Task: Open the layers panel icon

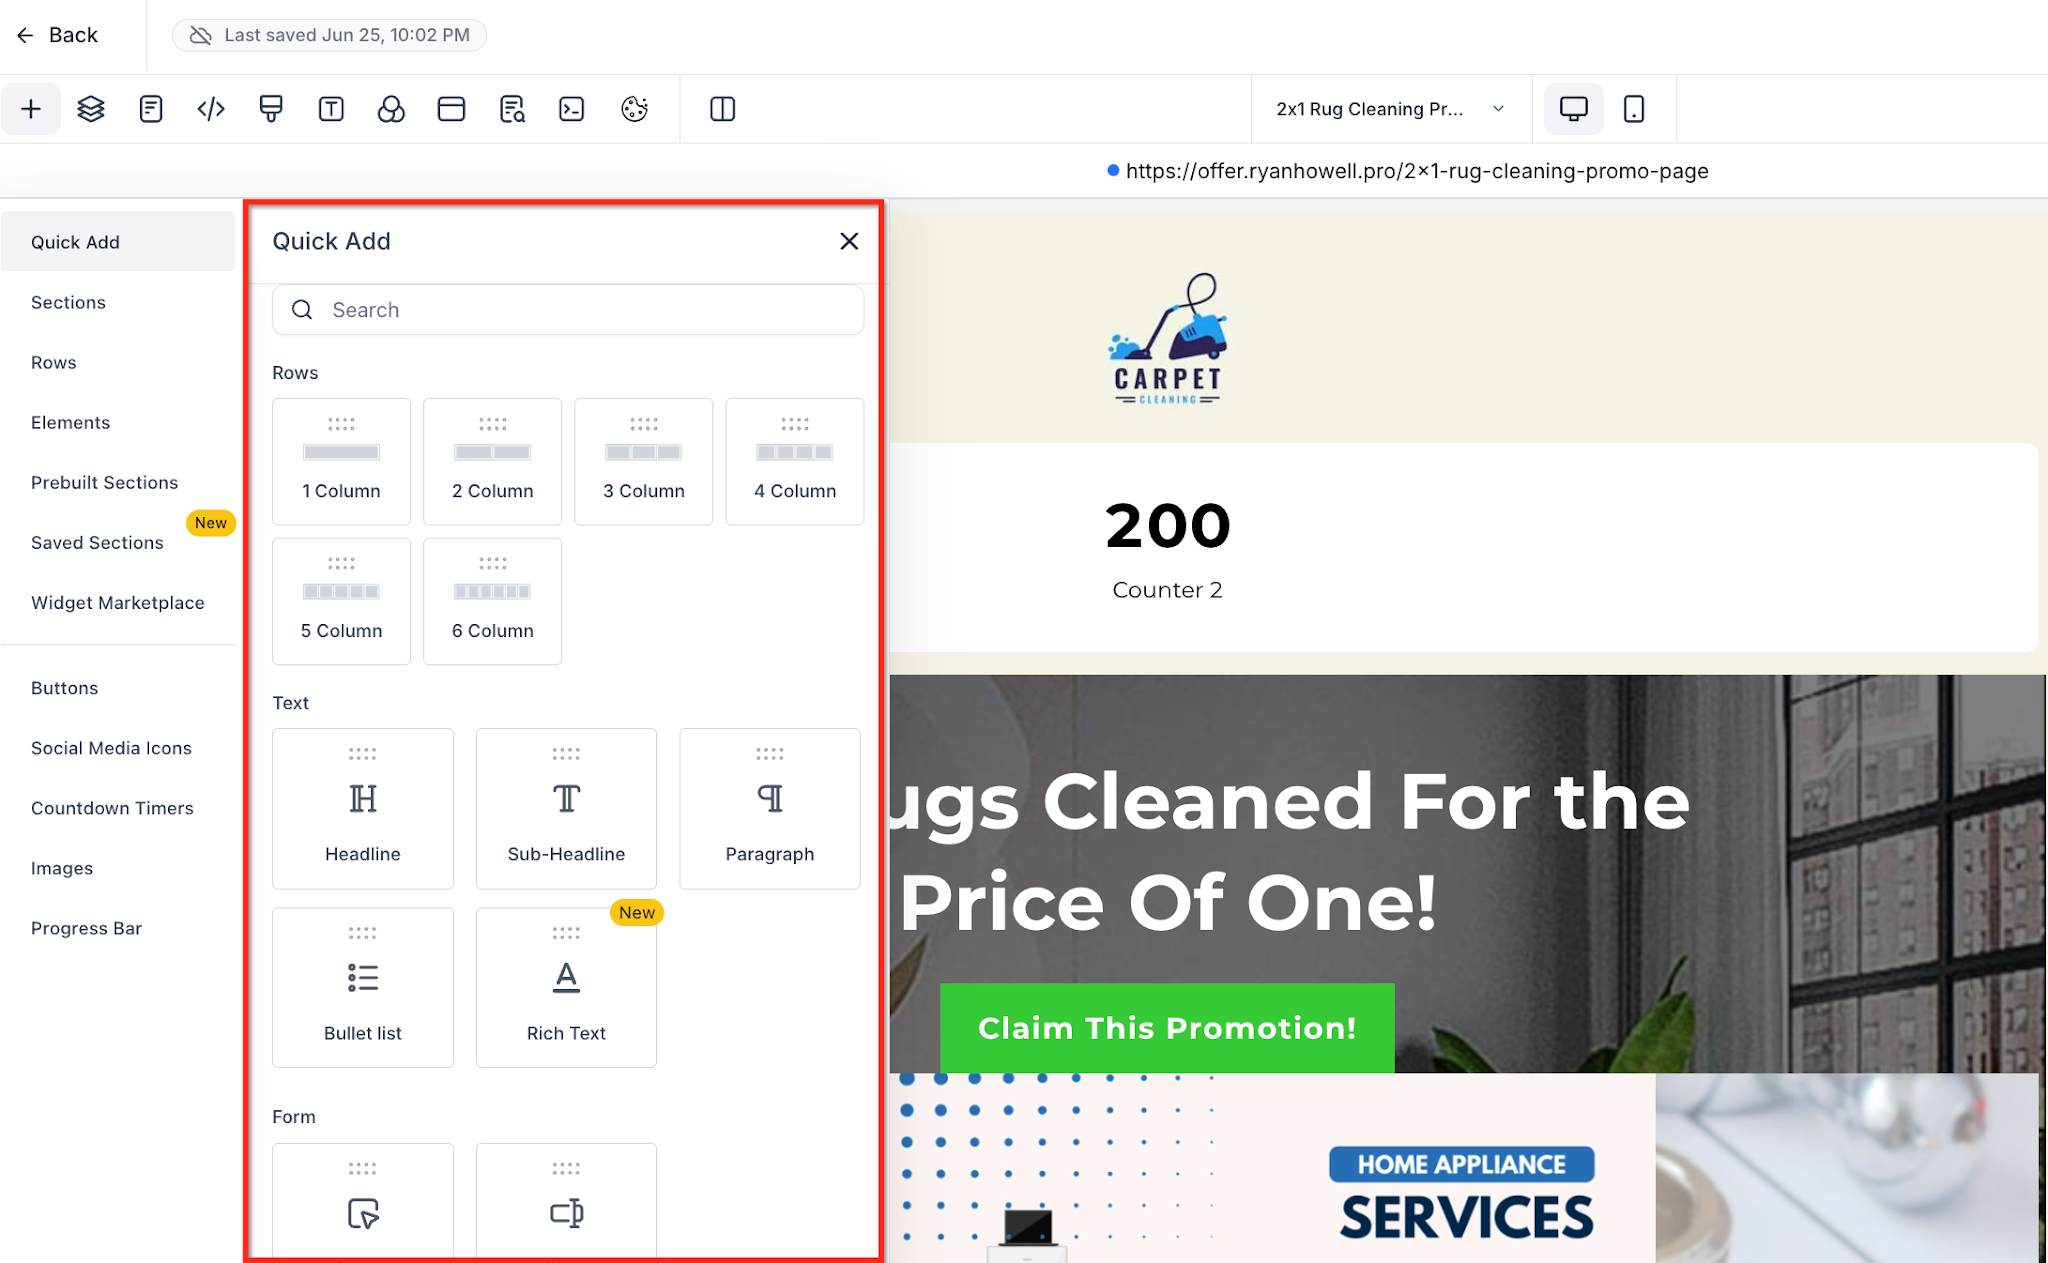Action: [91, 109]
